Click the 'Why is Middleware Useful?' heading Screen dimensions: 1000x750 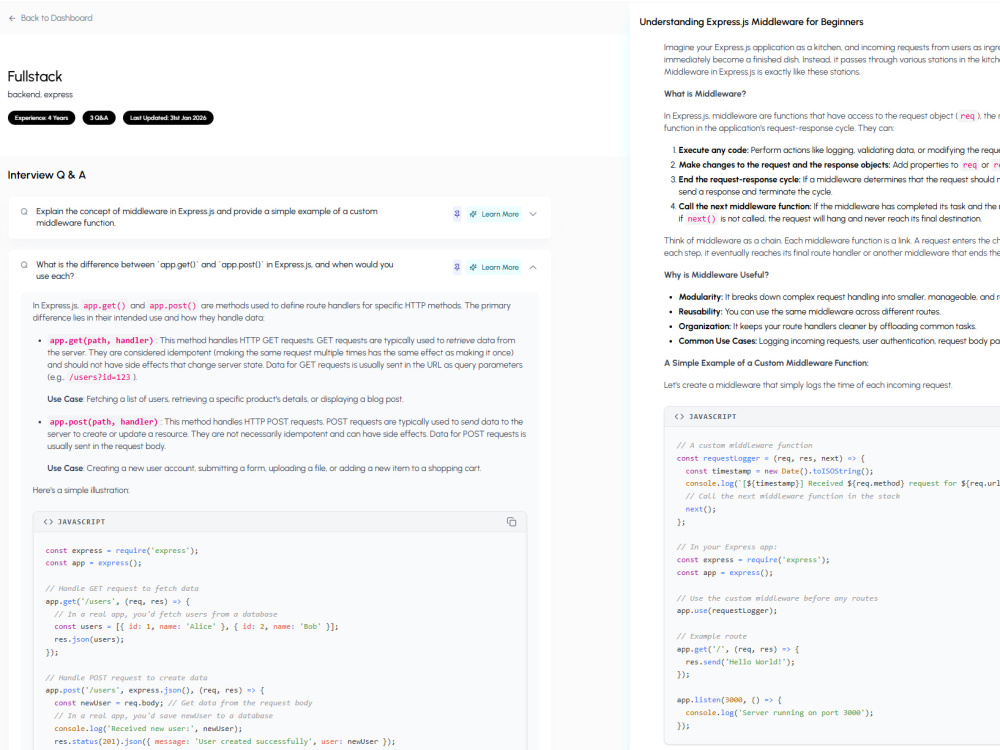716,275
